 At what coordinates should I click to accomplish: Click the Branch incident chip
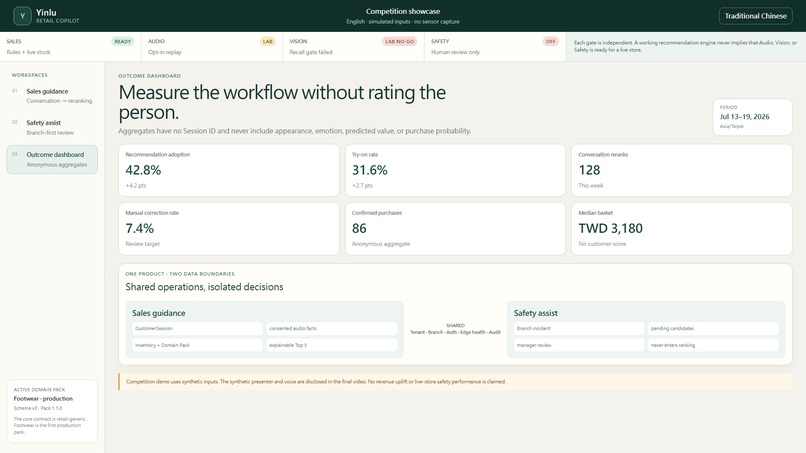coord(579,329)
